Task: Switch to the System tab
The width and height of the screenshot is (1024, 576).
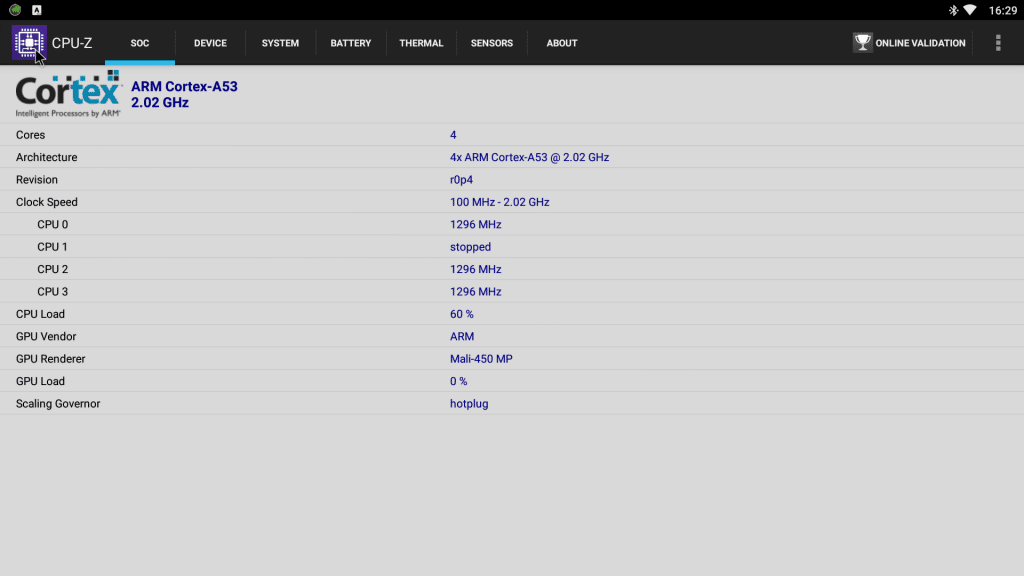Action: 280,43
